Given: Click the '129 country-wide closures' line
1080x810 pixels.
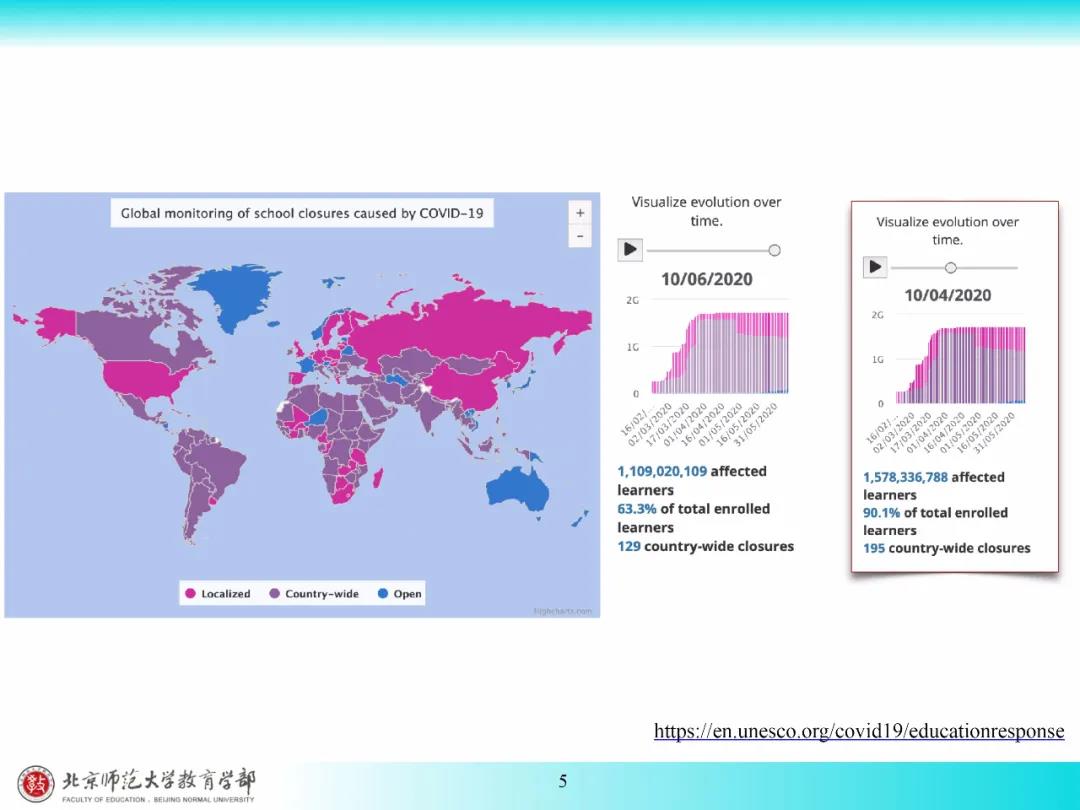Looking at the screenshot, I should [x=705, y=546].
